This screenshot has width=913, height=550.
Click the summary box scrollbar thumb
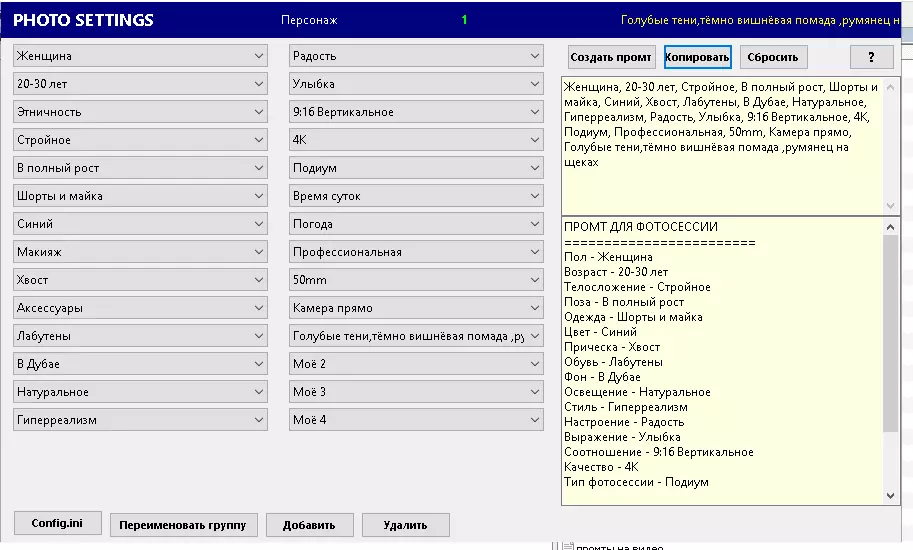pos(890,333)
